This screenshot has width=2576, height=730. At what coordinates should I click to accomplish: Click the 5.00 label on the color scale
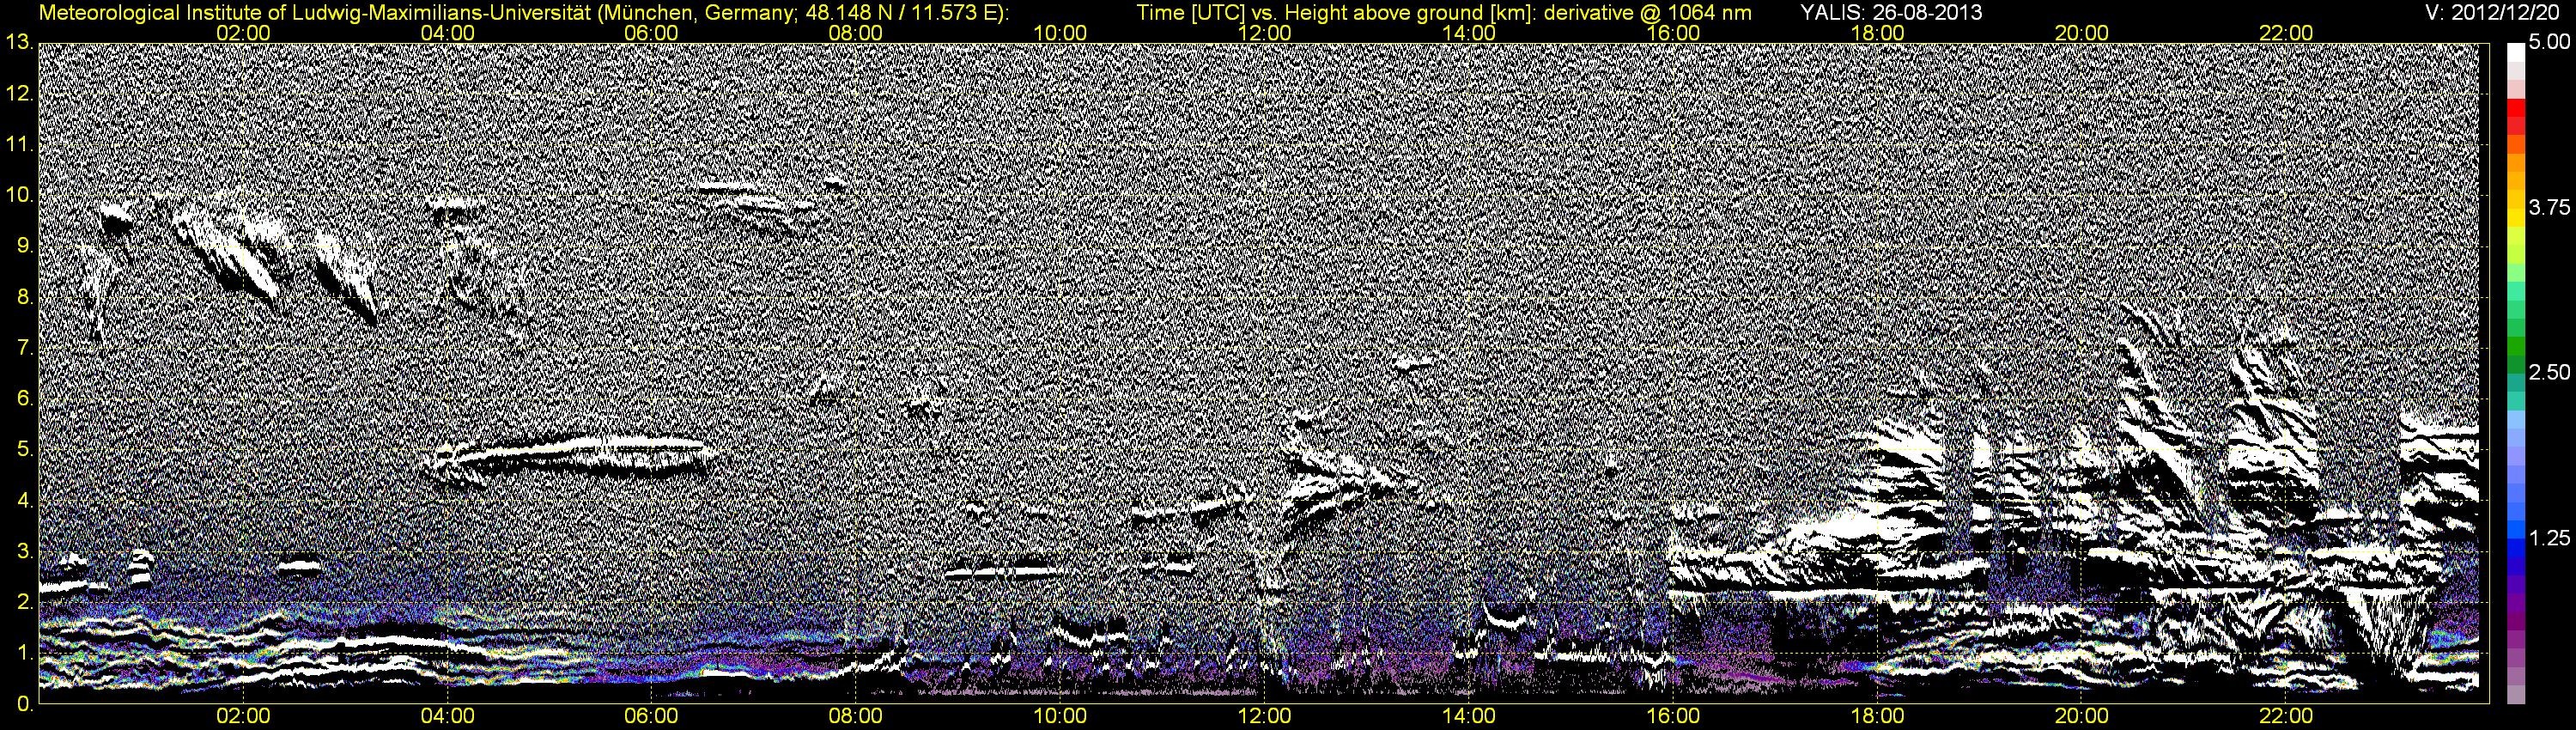tap(2549, 43)
